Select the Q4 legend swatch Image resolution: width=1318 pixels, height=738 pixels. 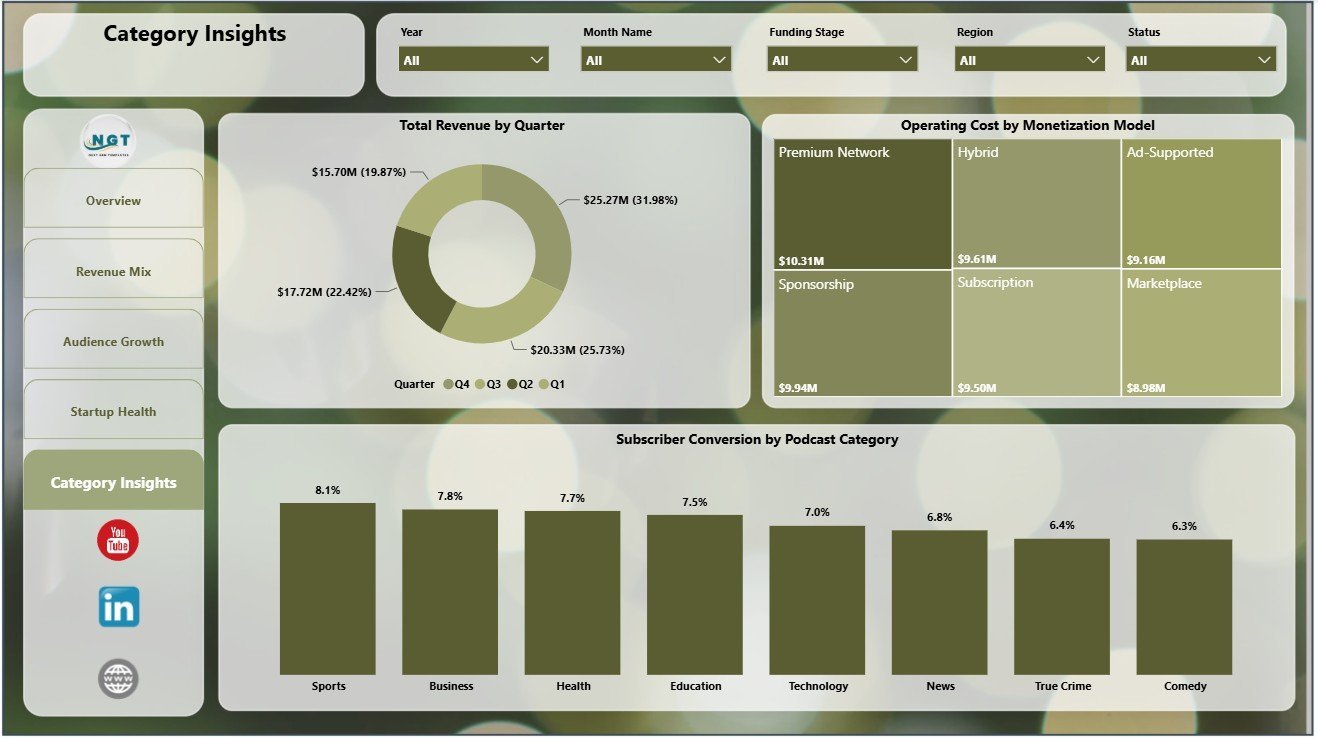447,384
